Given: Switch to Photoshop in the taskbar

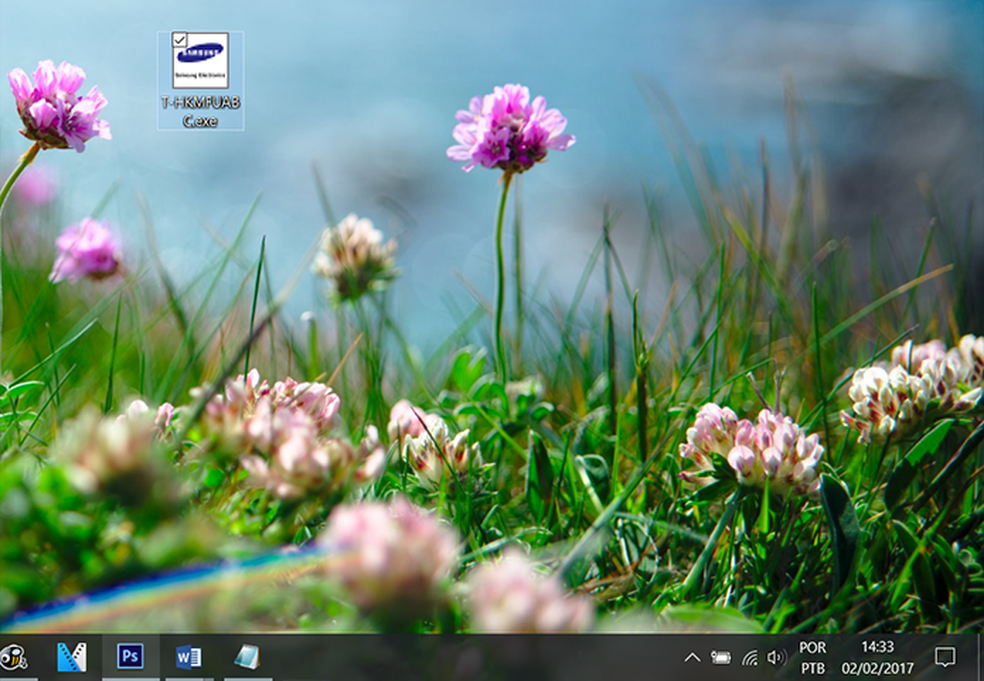Looking at the screenshot, I should point(130,657).
